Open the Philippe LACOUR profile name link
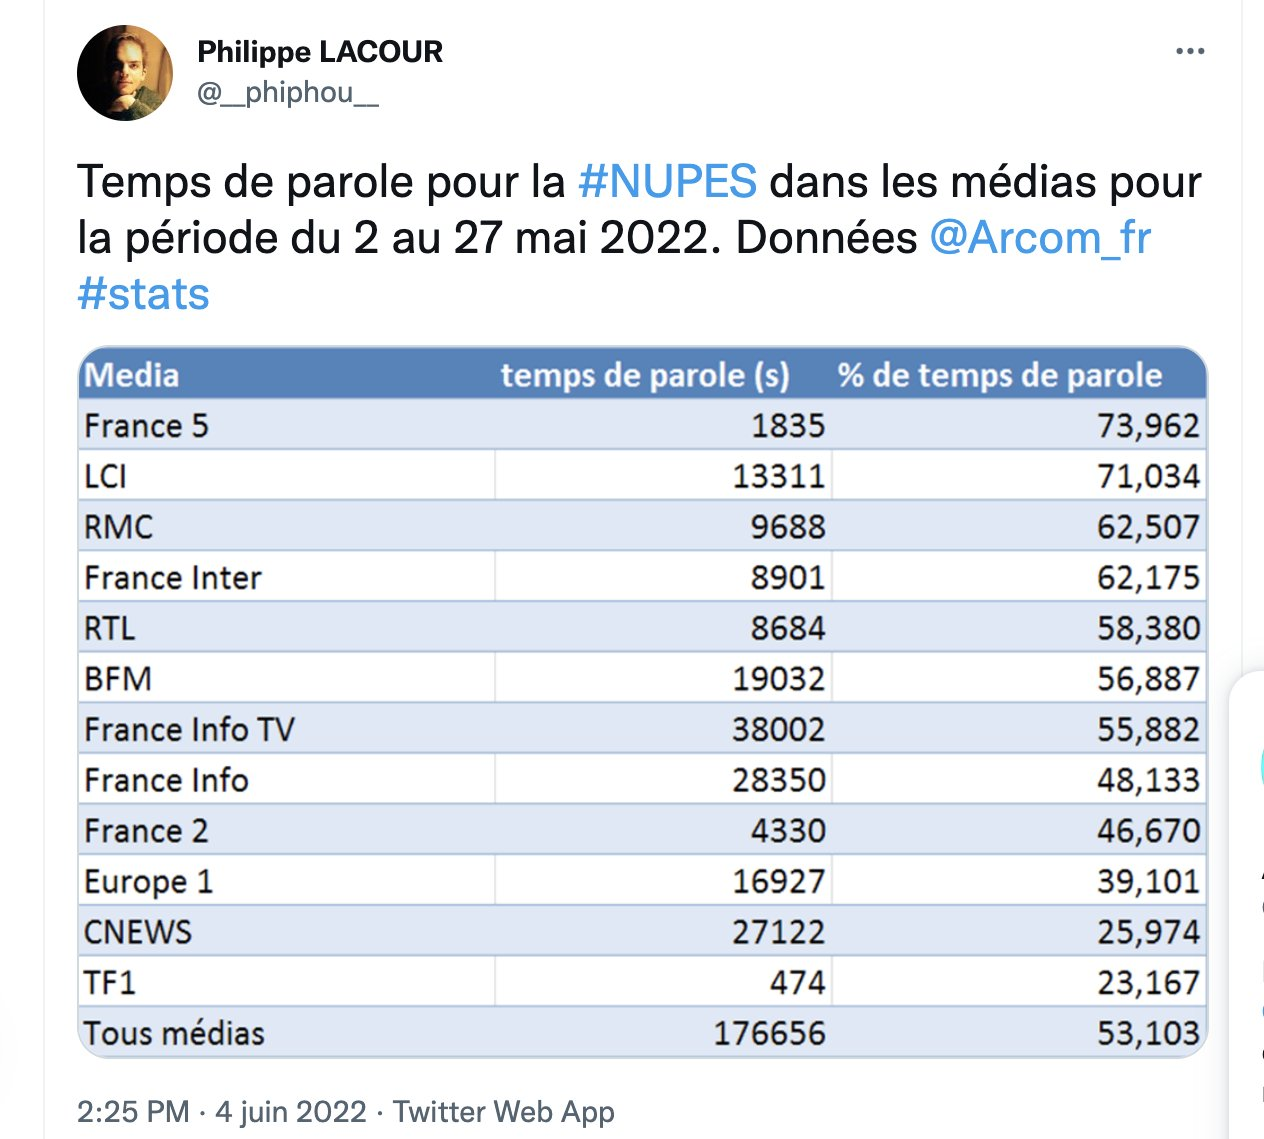This screenshot has width=1264, height=1139. [320, 51]
